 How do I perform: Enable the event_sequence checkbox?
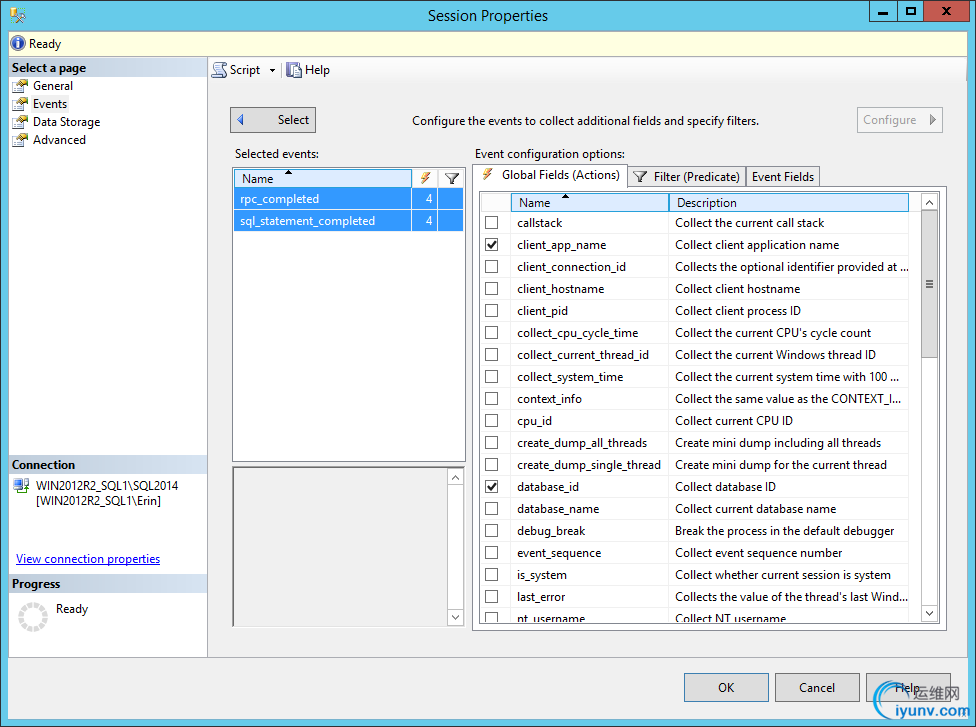pos(492,553)
